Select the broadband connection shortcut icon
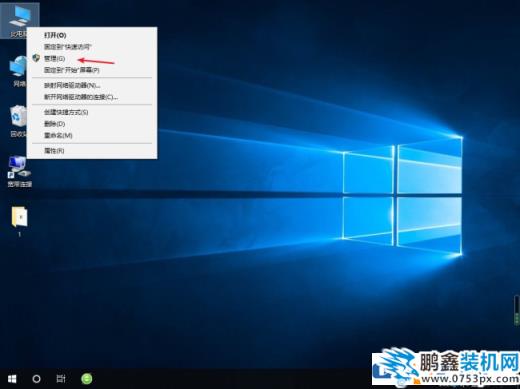Image resolution: width=520 pixels, height=389 pixels. pyautogui.click(x=19, y=171)
